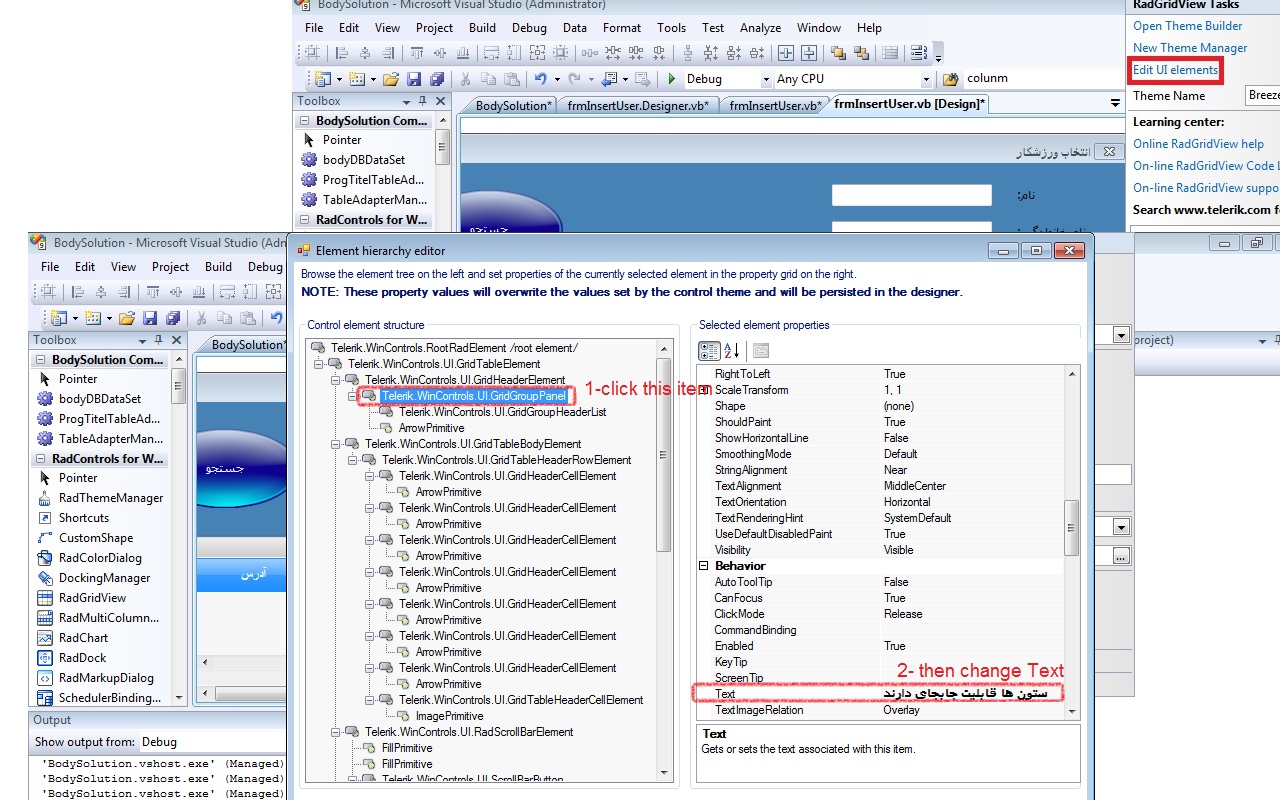Open the active files dropdown beside document tabs
Viewport: 1280px width, 800px height.
[x=1115, y=104]
